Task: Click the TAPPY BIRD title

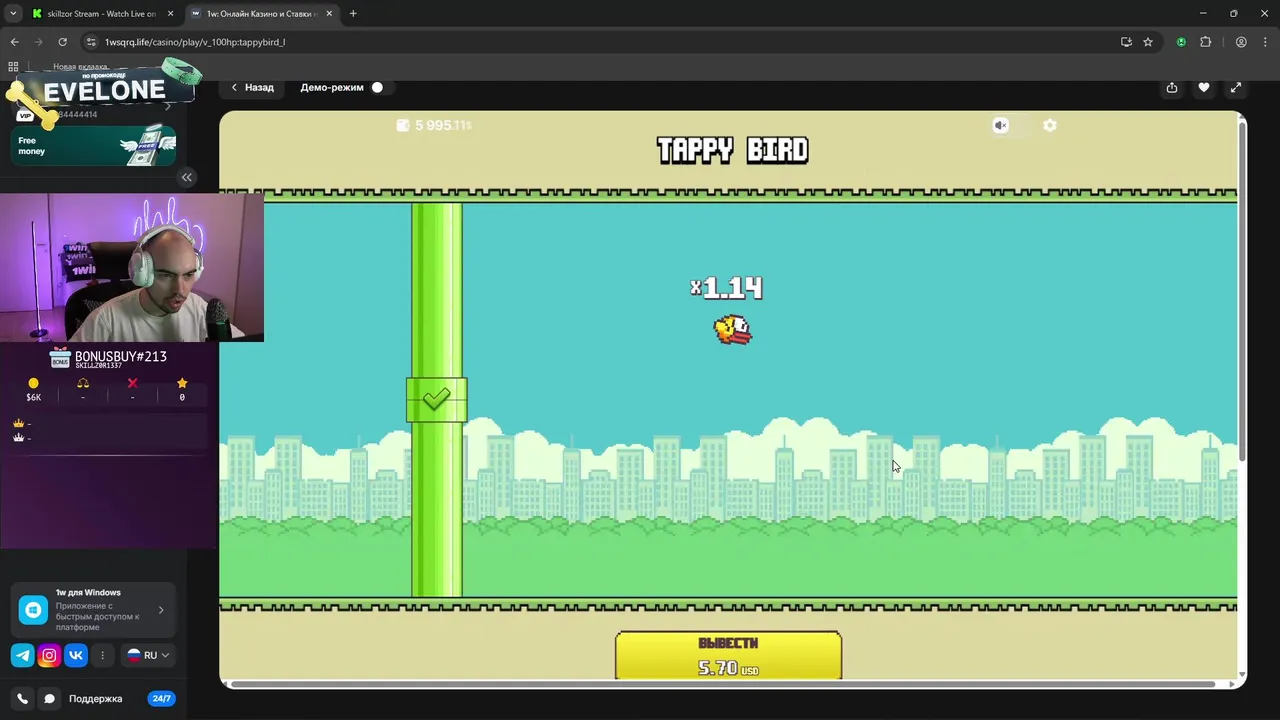Action: (x=732, y=150)
